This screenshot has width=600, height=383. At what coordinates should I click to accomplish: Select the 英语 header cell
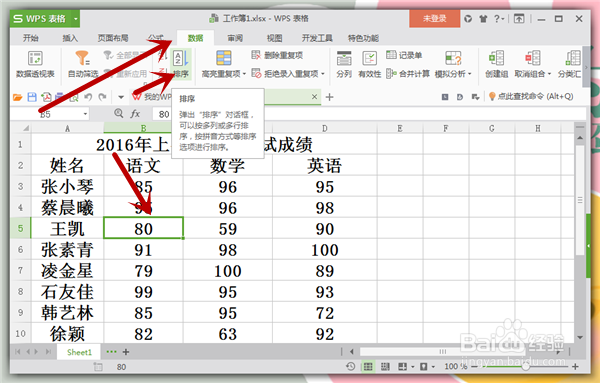324,166
